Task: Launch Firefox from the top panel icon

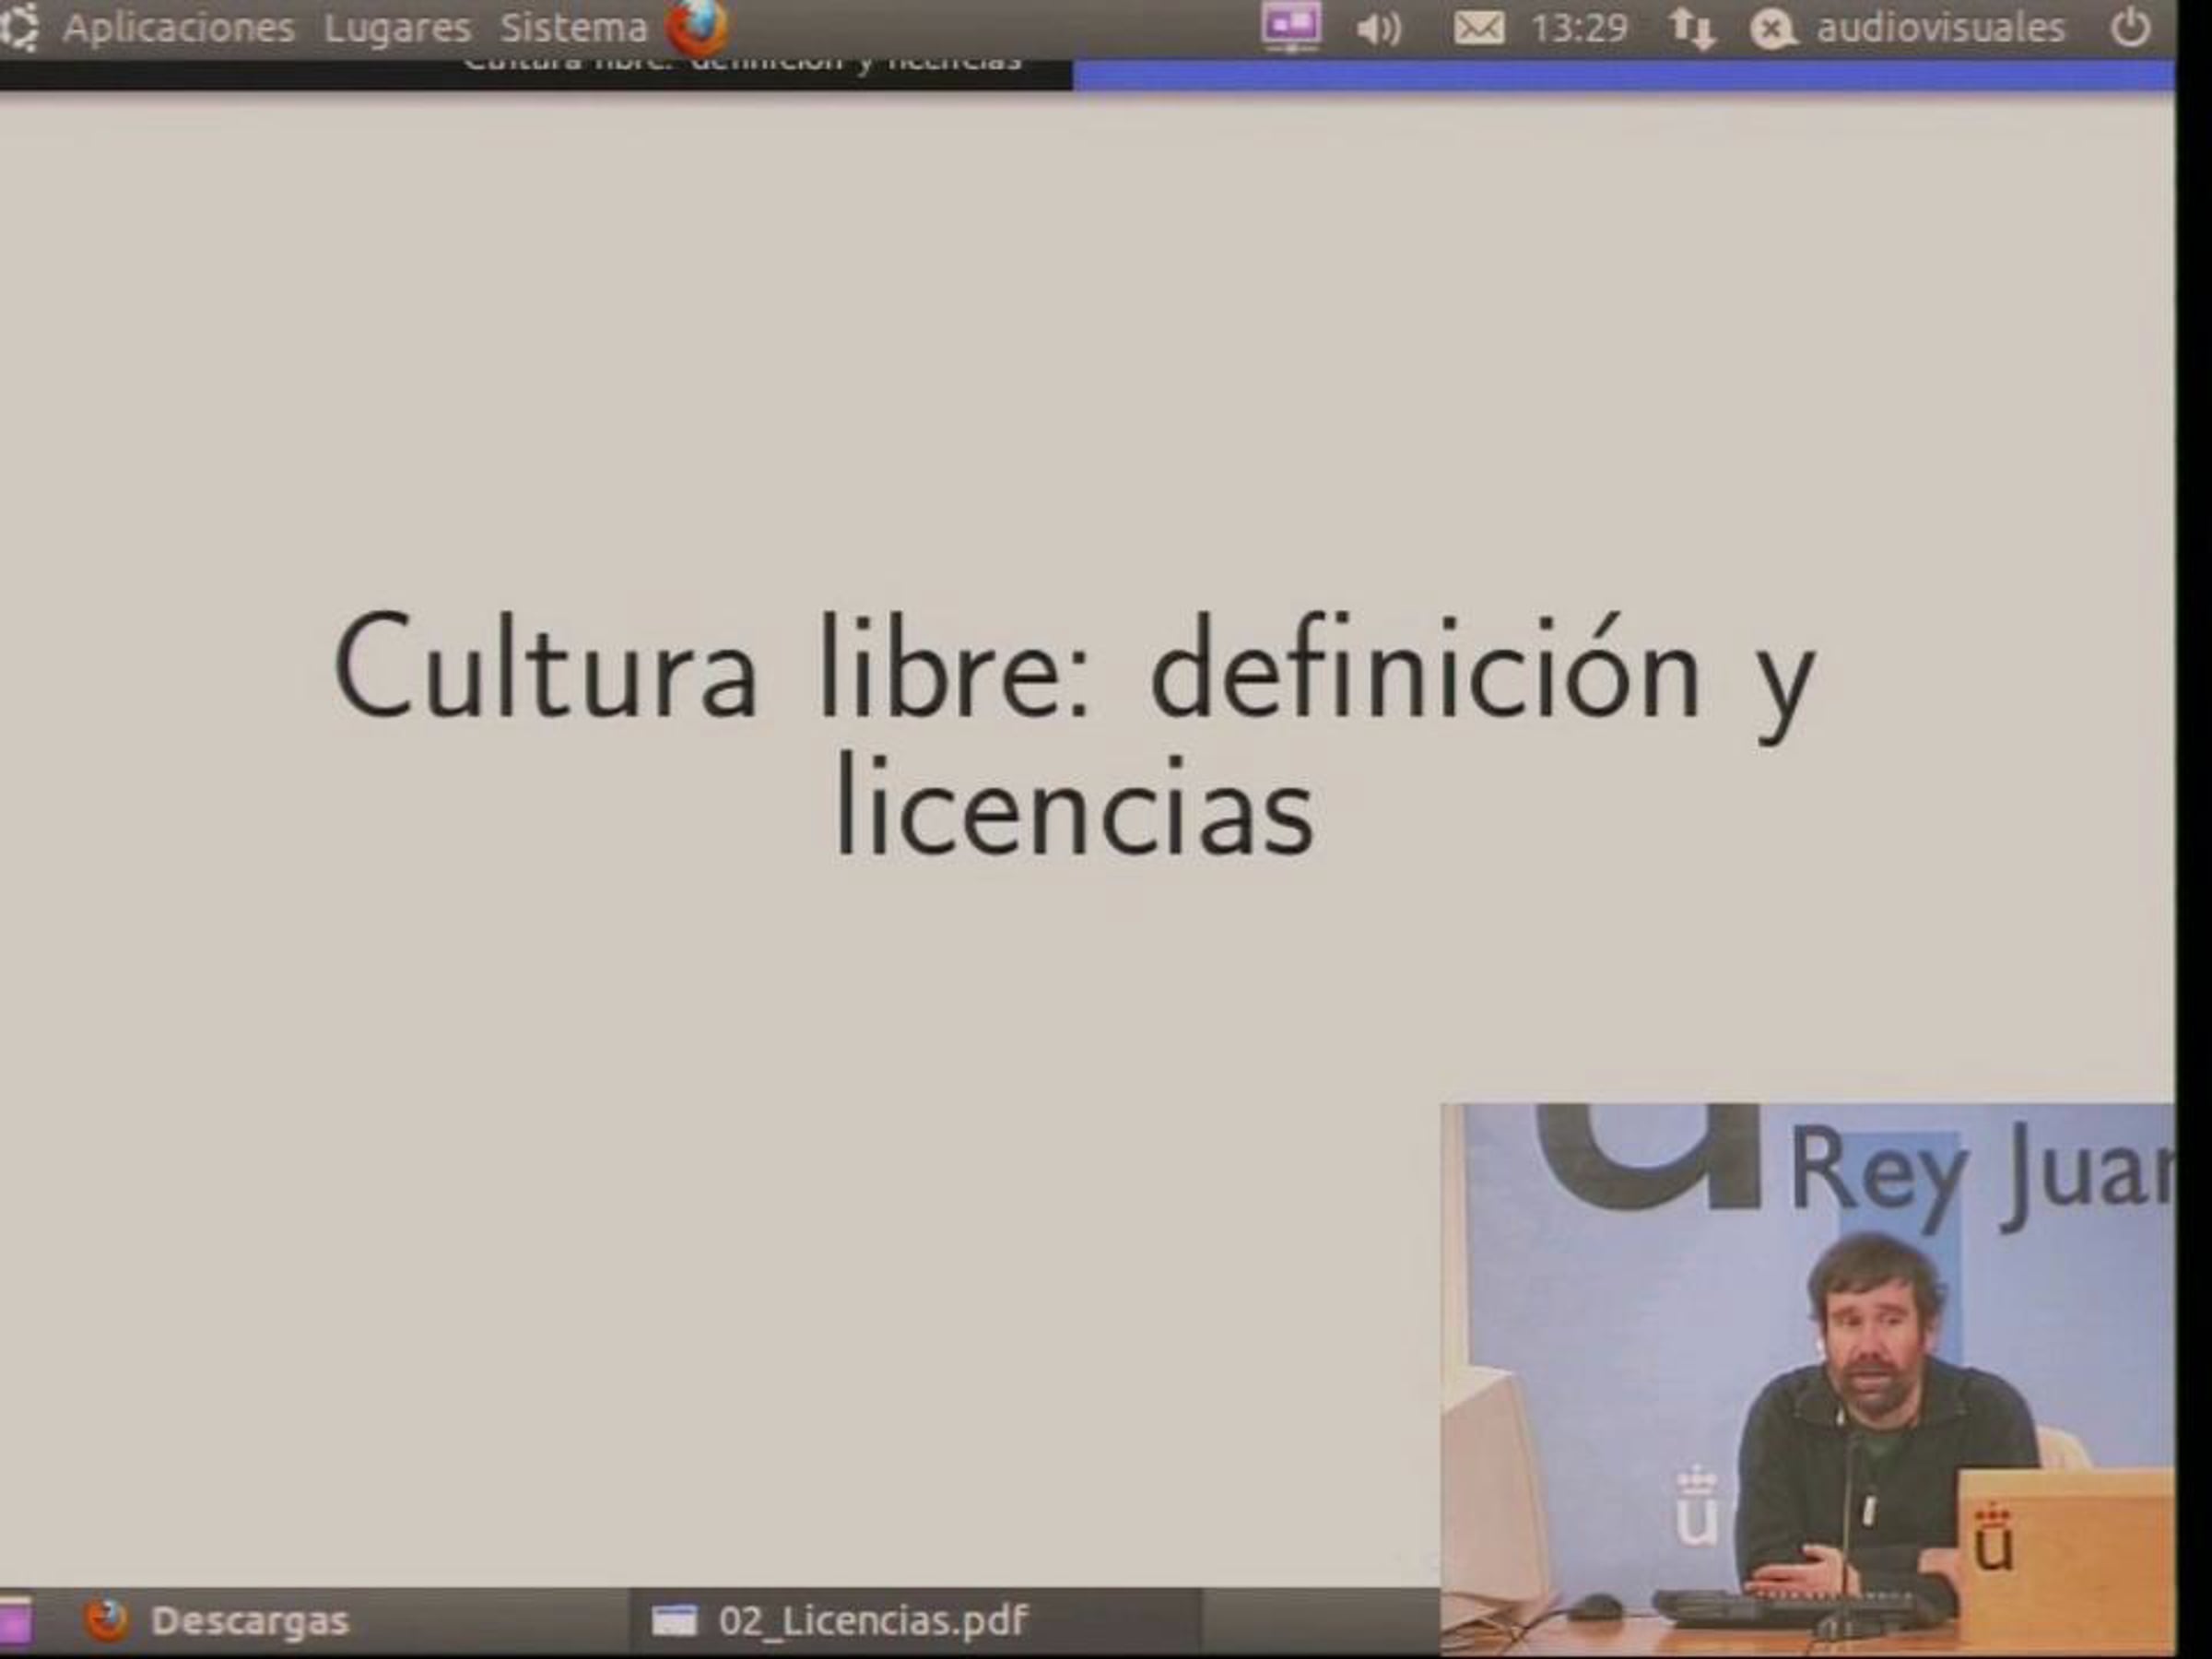Action: (697, 27)
